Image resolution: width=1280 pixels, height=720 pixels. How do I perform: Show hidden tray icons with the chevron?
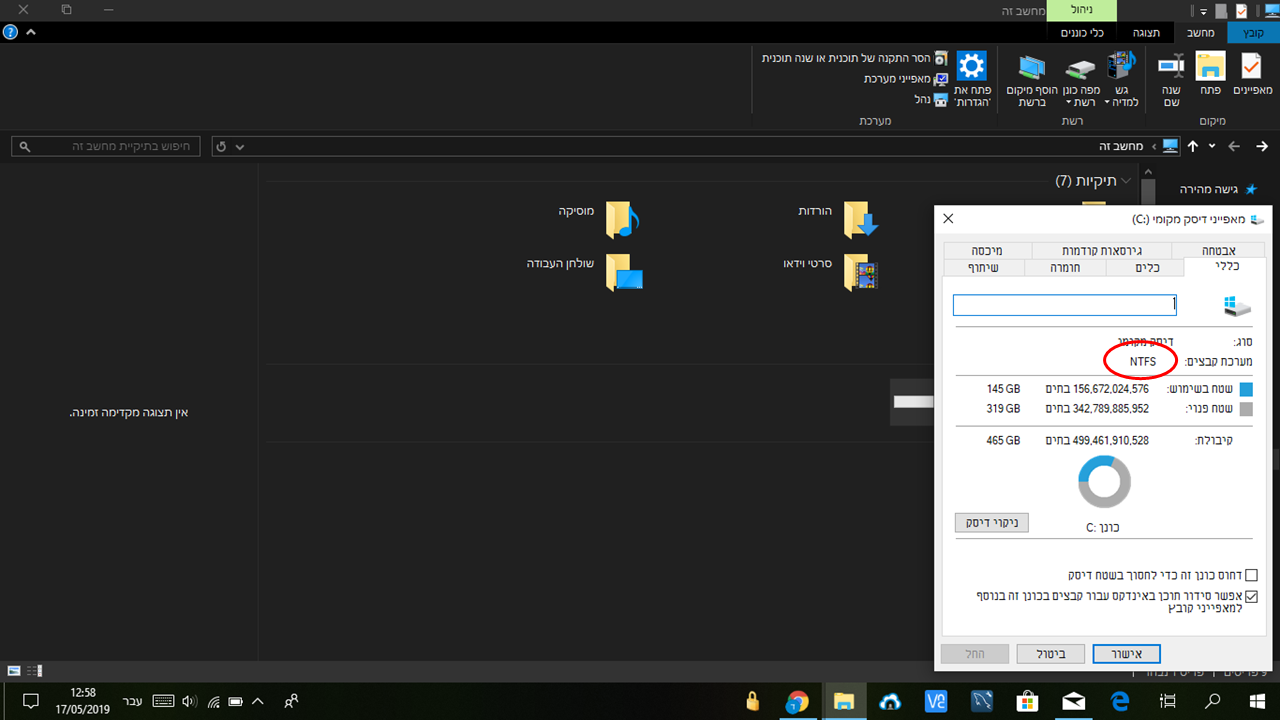pos(258,701)
